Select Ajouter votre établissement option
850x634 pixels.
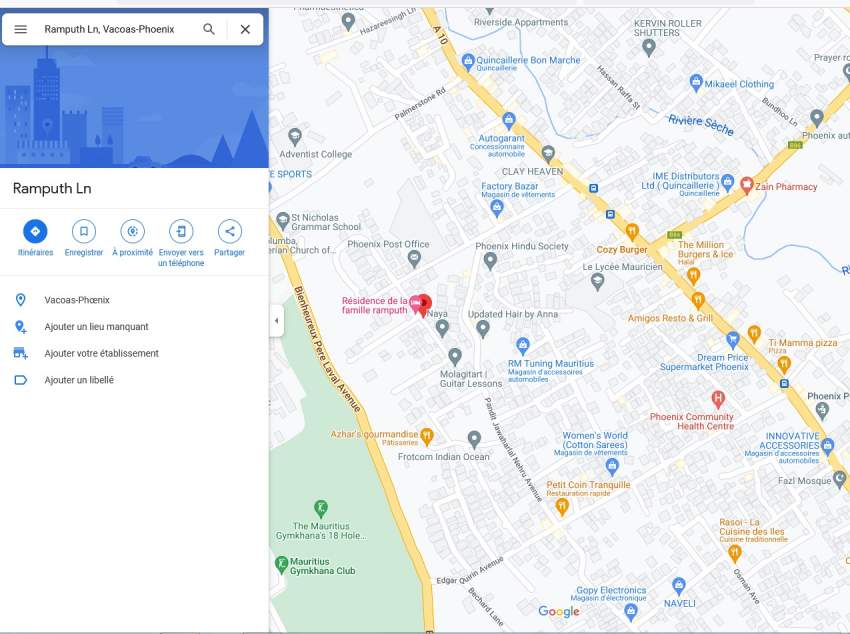point(101,354)
